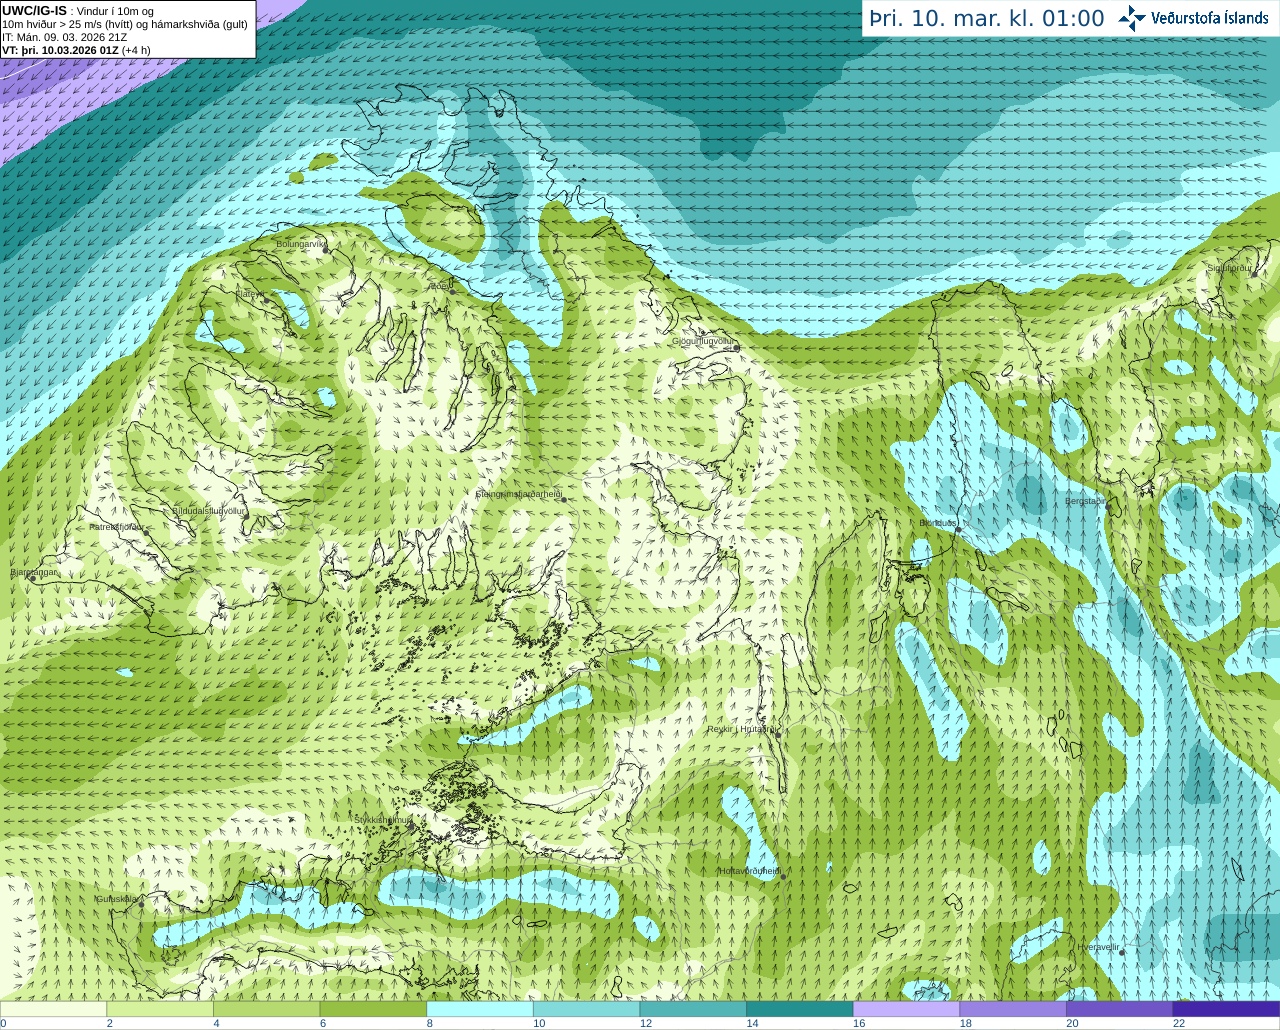Click the Veðurstofa Íslands logo

click(x=1192, y=18)
